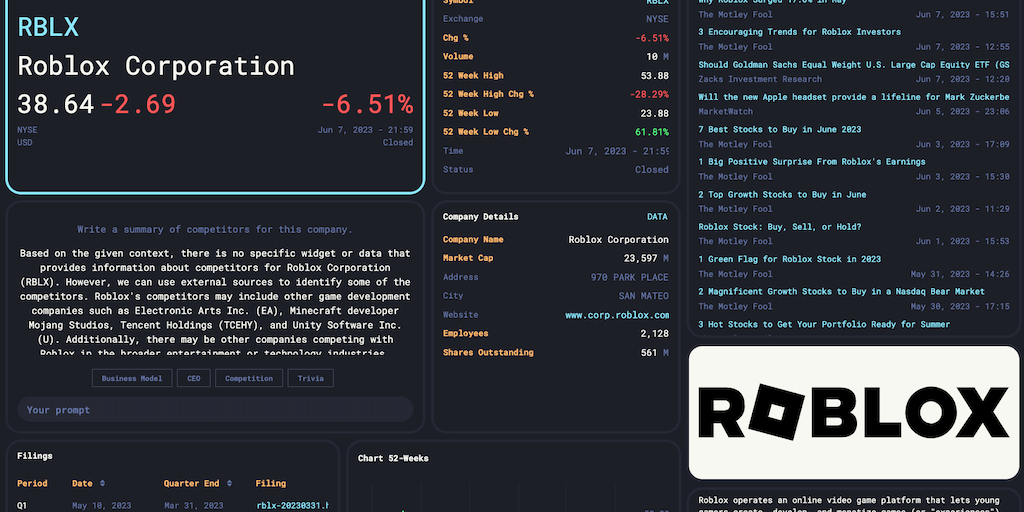Visit www.corp.roblox.com website link
Image resolution: width=1024 pixels, height=512 pixels.
tap(617, 315)
